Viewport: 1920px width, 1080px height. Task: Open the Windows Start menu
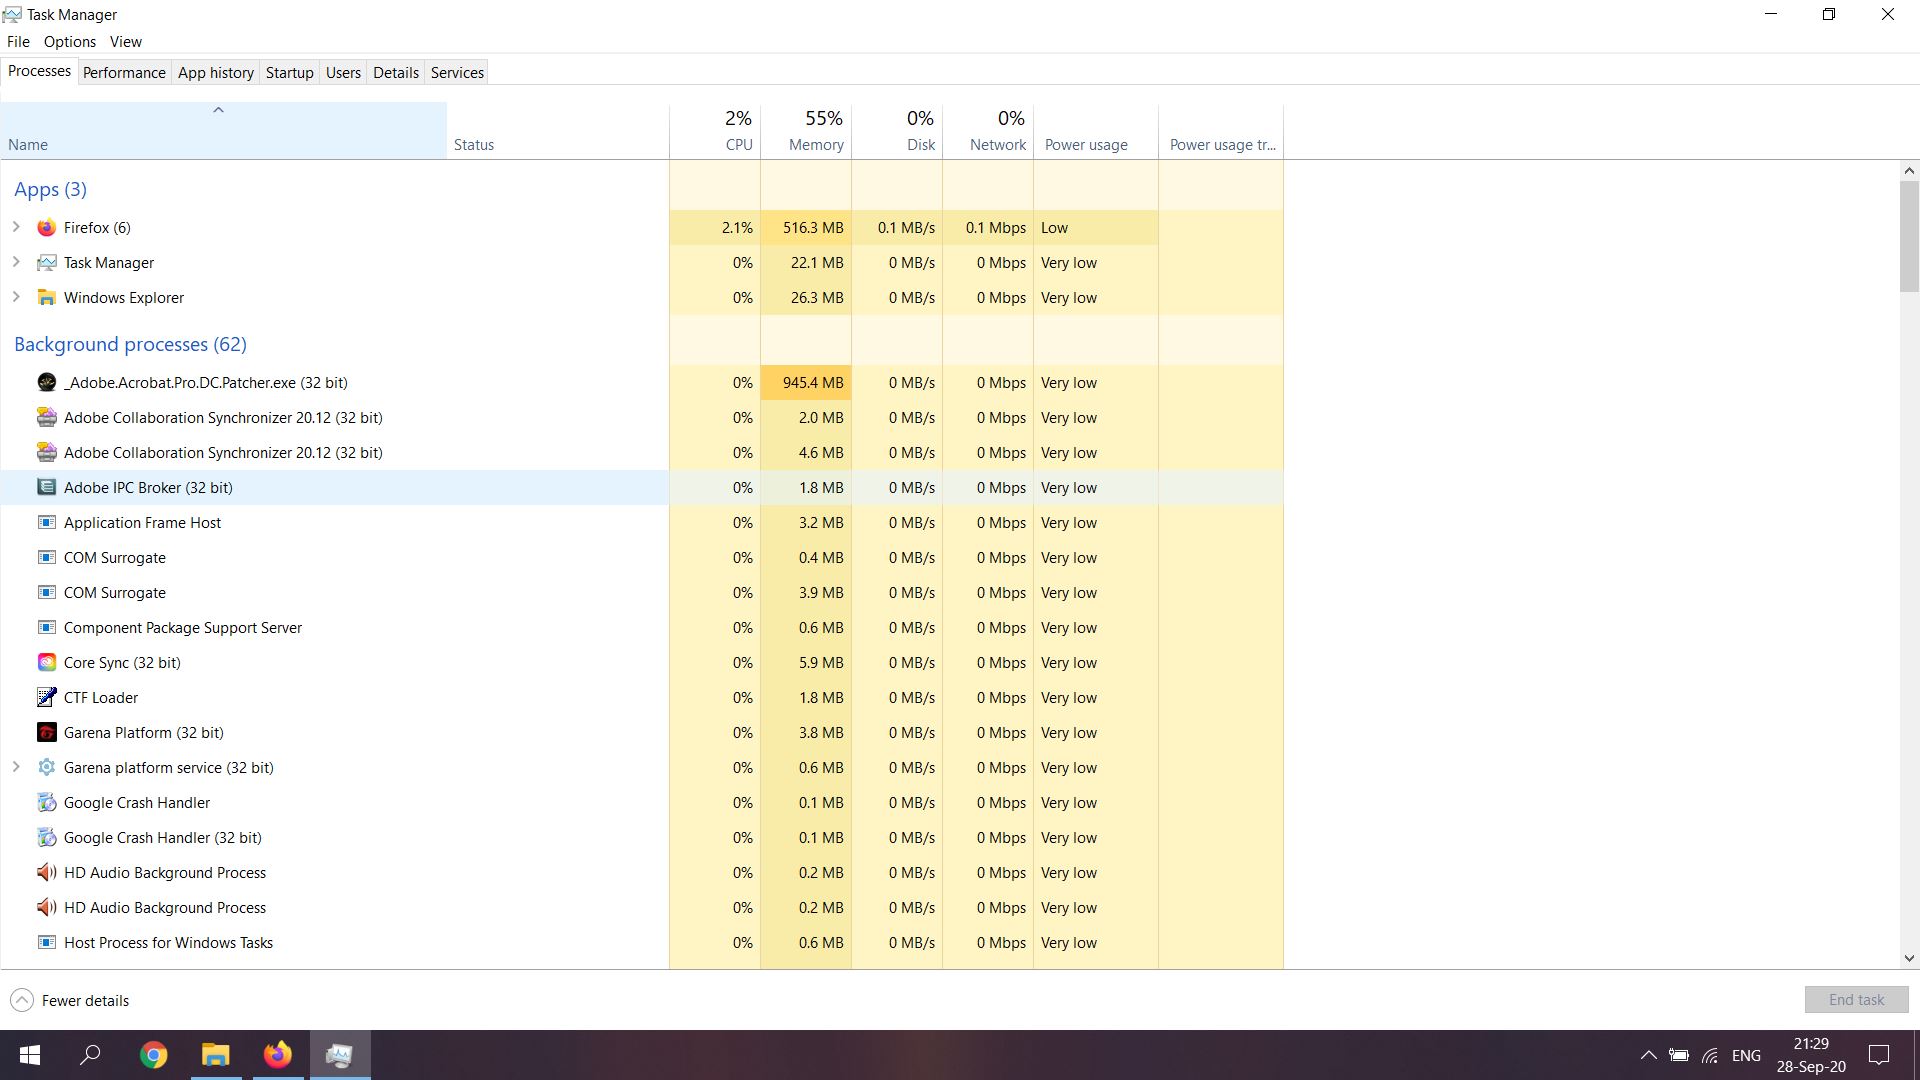(30, 1055)
